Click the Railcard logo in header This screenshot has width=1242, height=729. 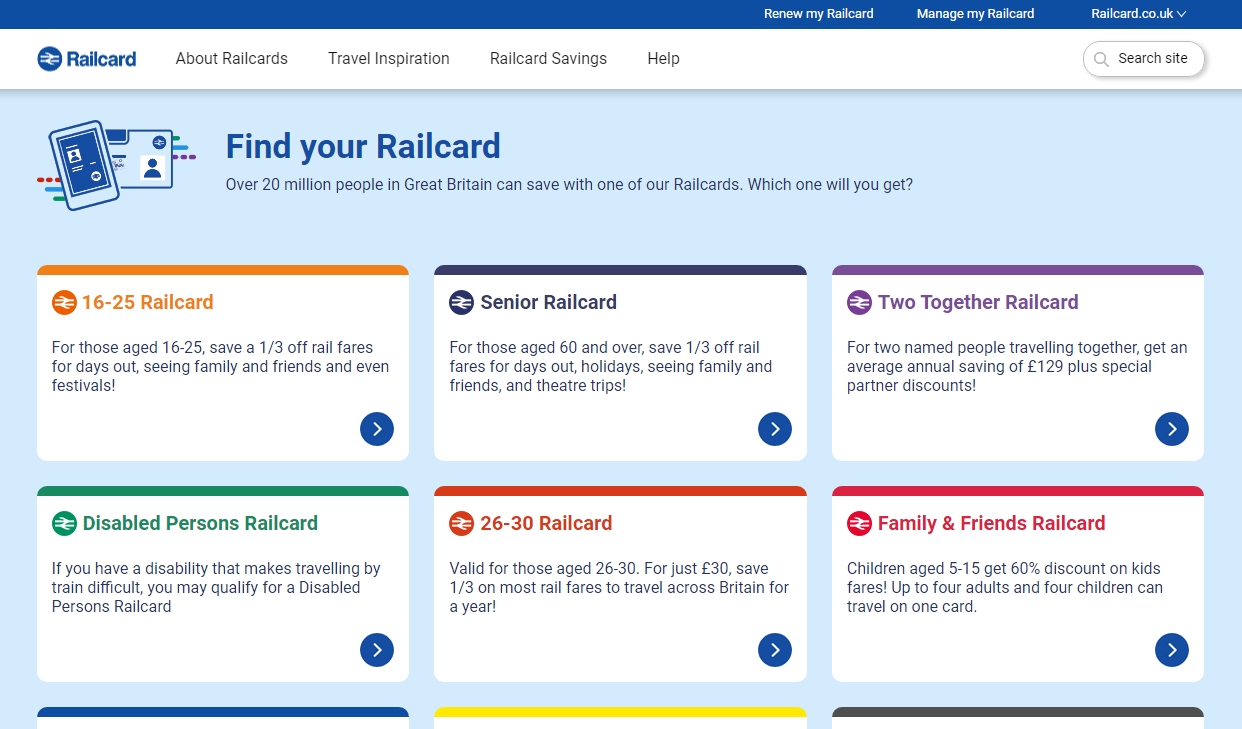tap(87, 59)
